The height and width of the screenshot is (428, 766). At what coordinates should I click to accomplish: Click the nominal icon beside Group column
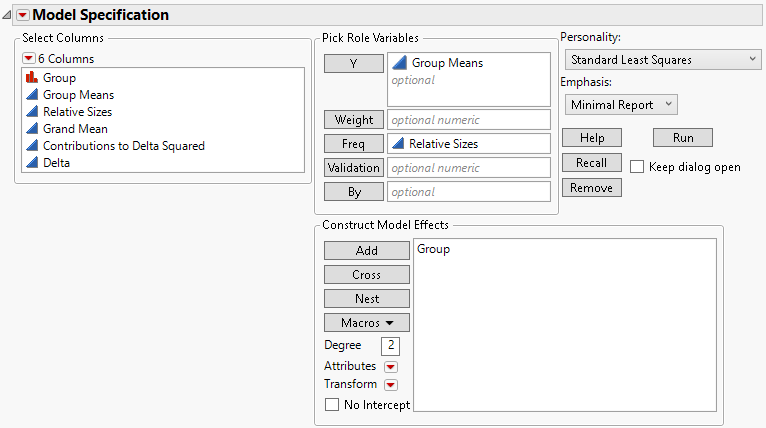[30, 77]
